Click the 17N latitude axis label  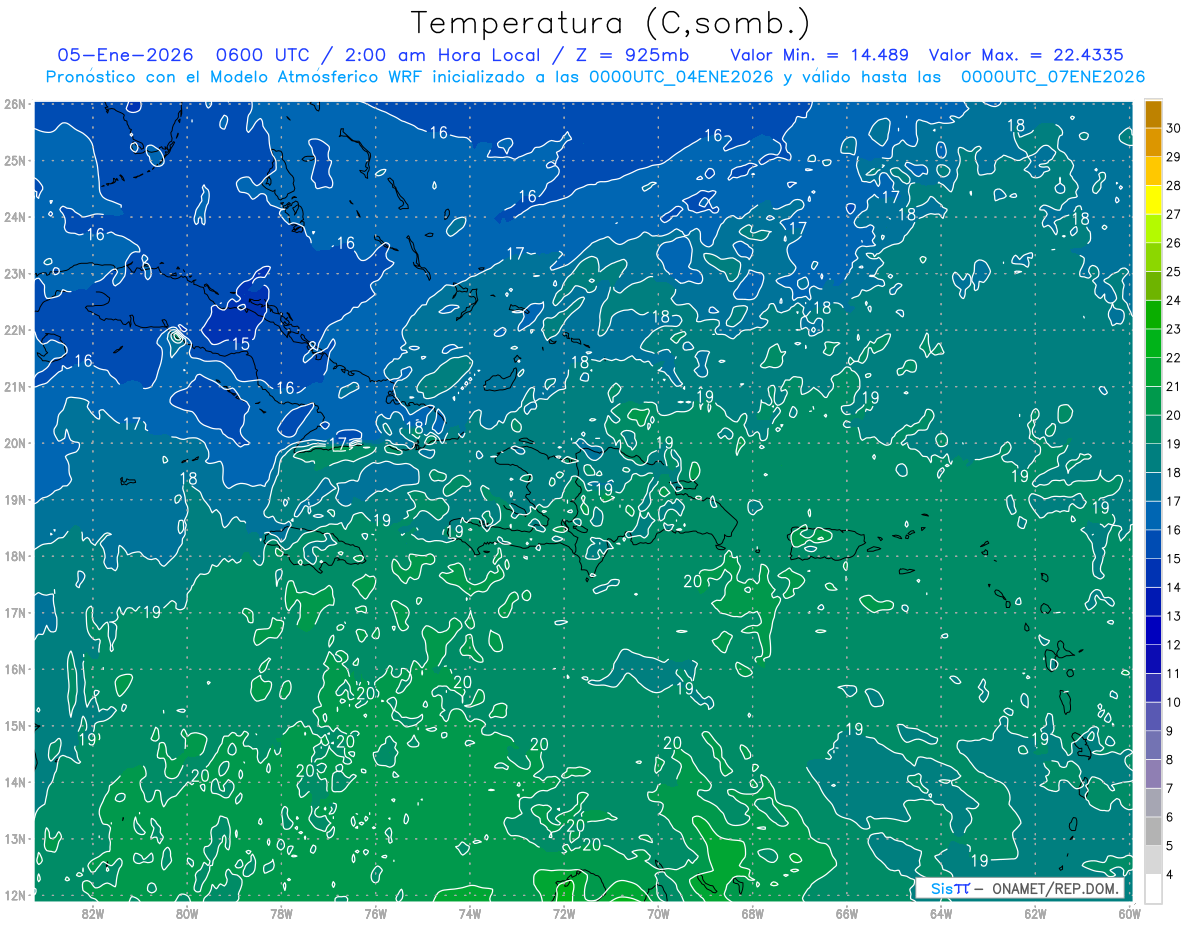pyautogui.click(x=14, y=612)
